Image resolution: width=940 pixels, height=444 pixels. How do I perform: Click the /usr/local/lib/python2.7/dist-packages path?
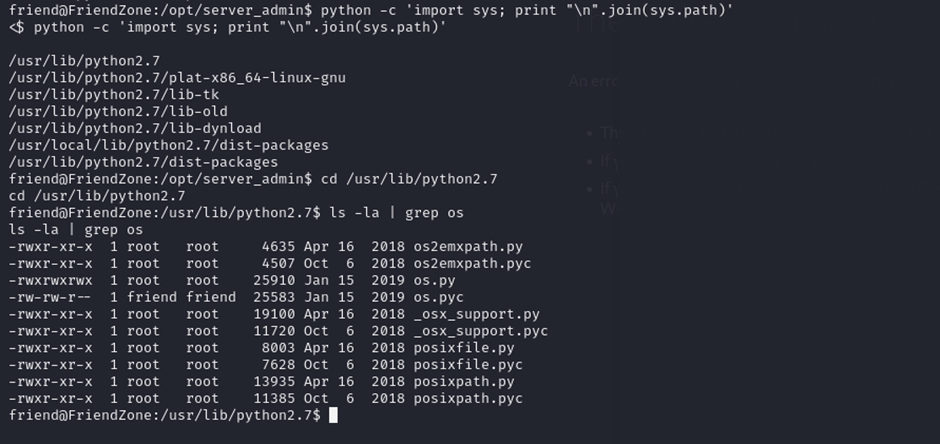coord(168,145)
